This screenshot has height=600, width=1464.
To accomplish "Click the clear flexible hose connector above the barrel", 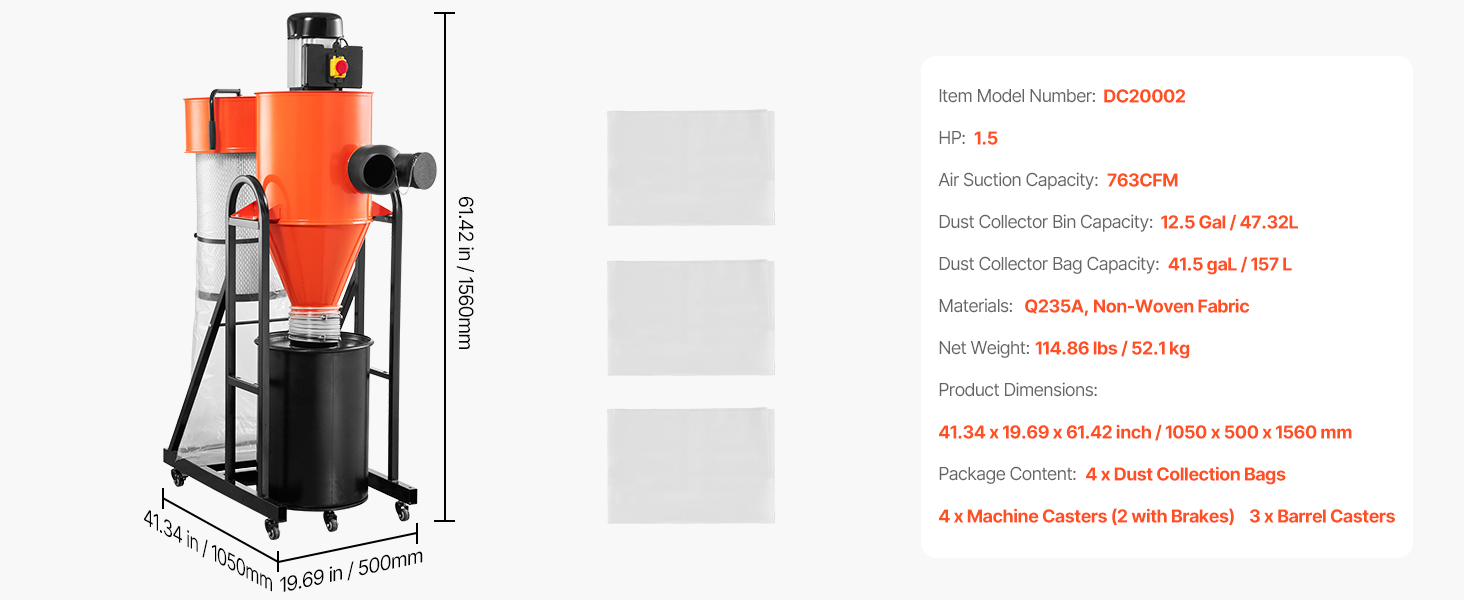I will [316, 324].
